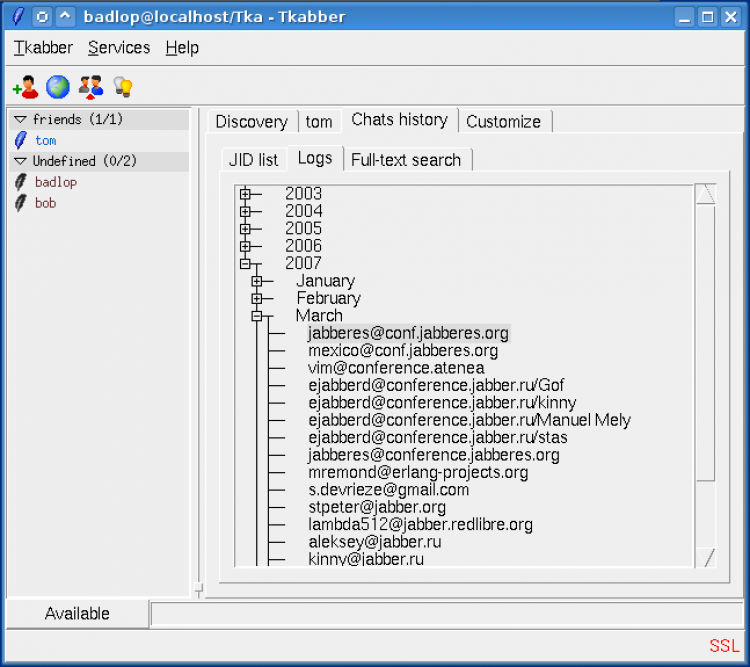Select ejabberd@conference.jabber.ru/Gof log
This screenshot has width=750, height=667.
tap(436, 385)
